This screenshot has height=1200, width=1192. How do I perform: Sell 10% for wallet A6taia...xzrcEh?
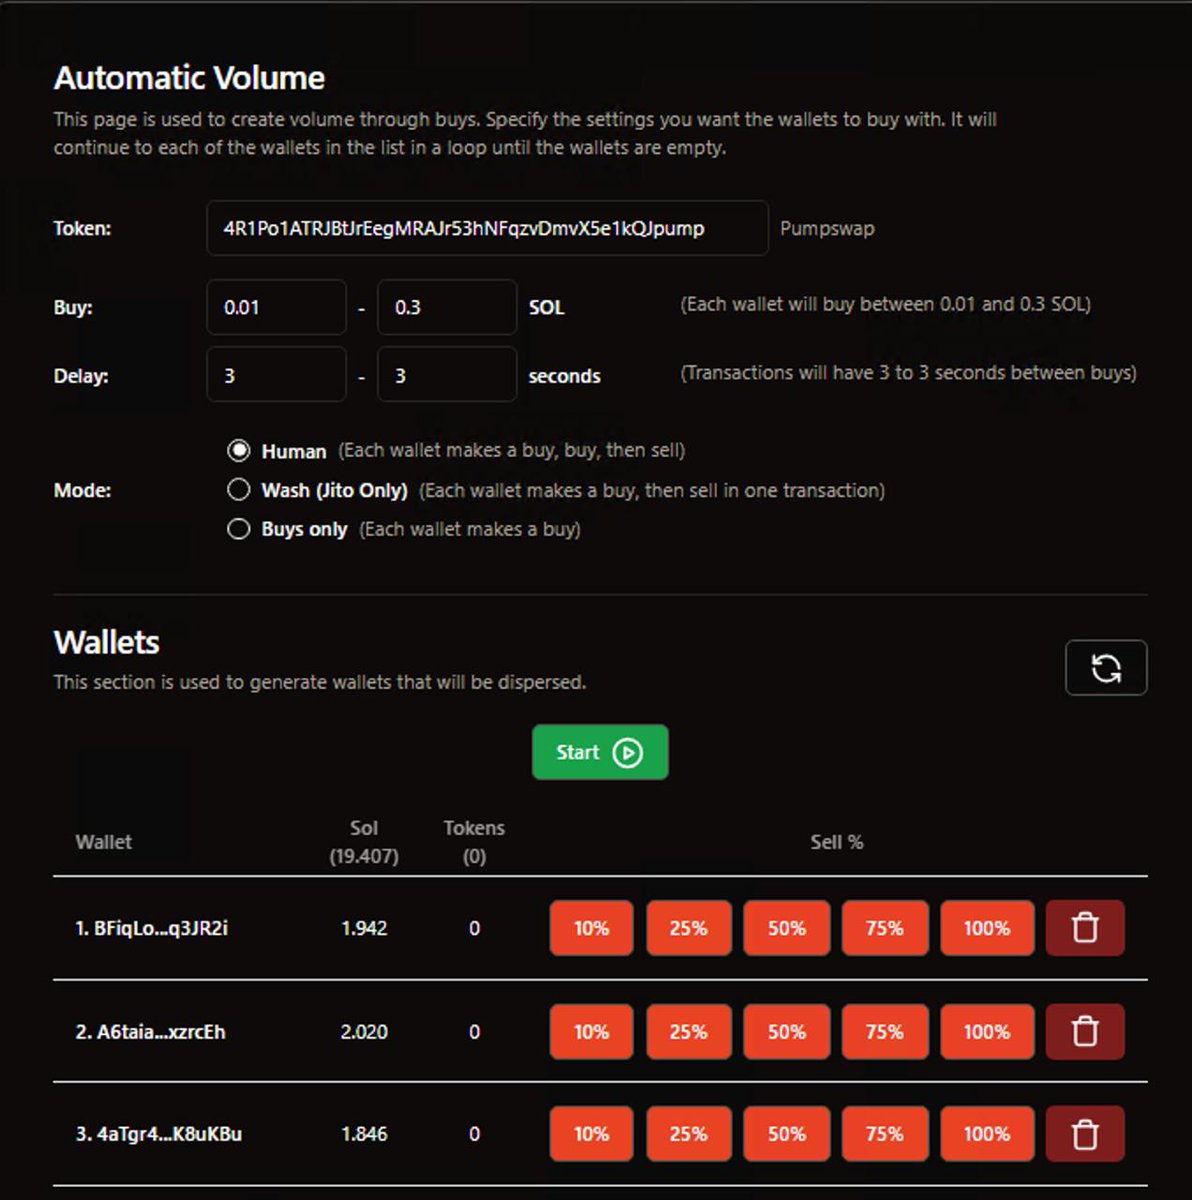[x=591, y=1031]
